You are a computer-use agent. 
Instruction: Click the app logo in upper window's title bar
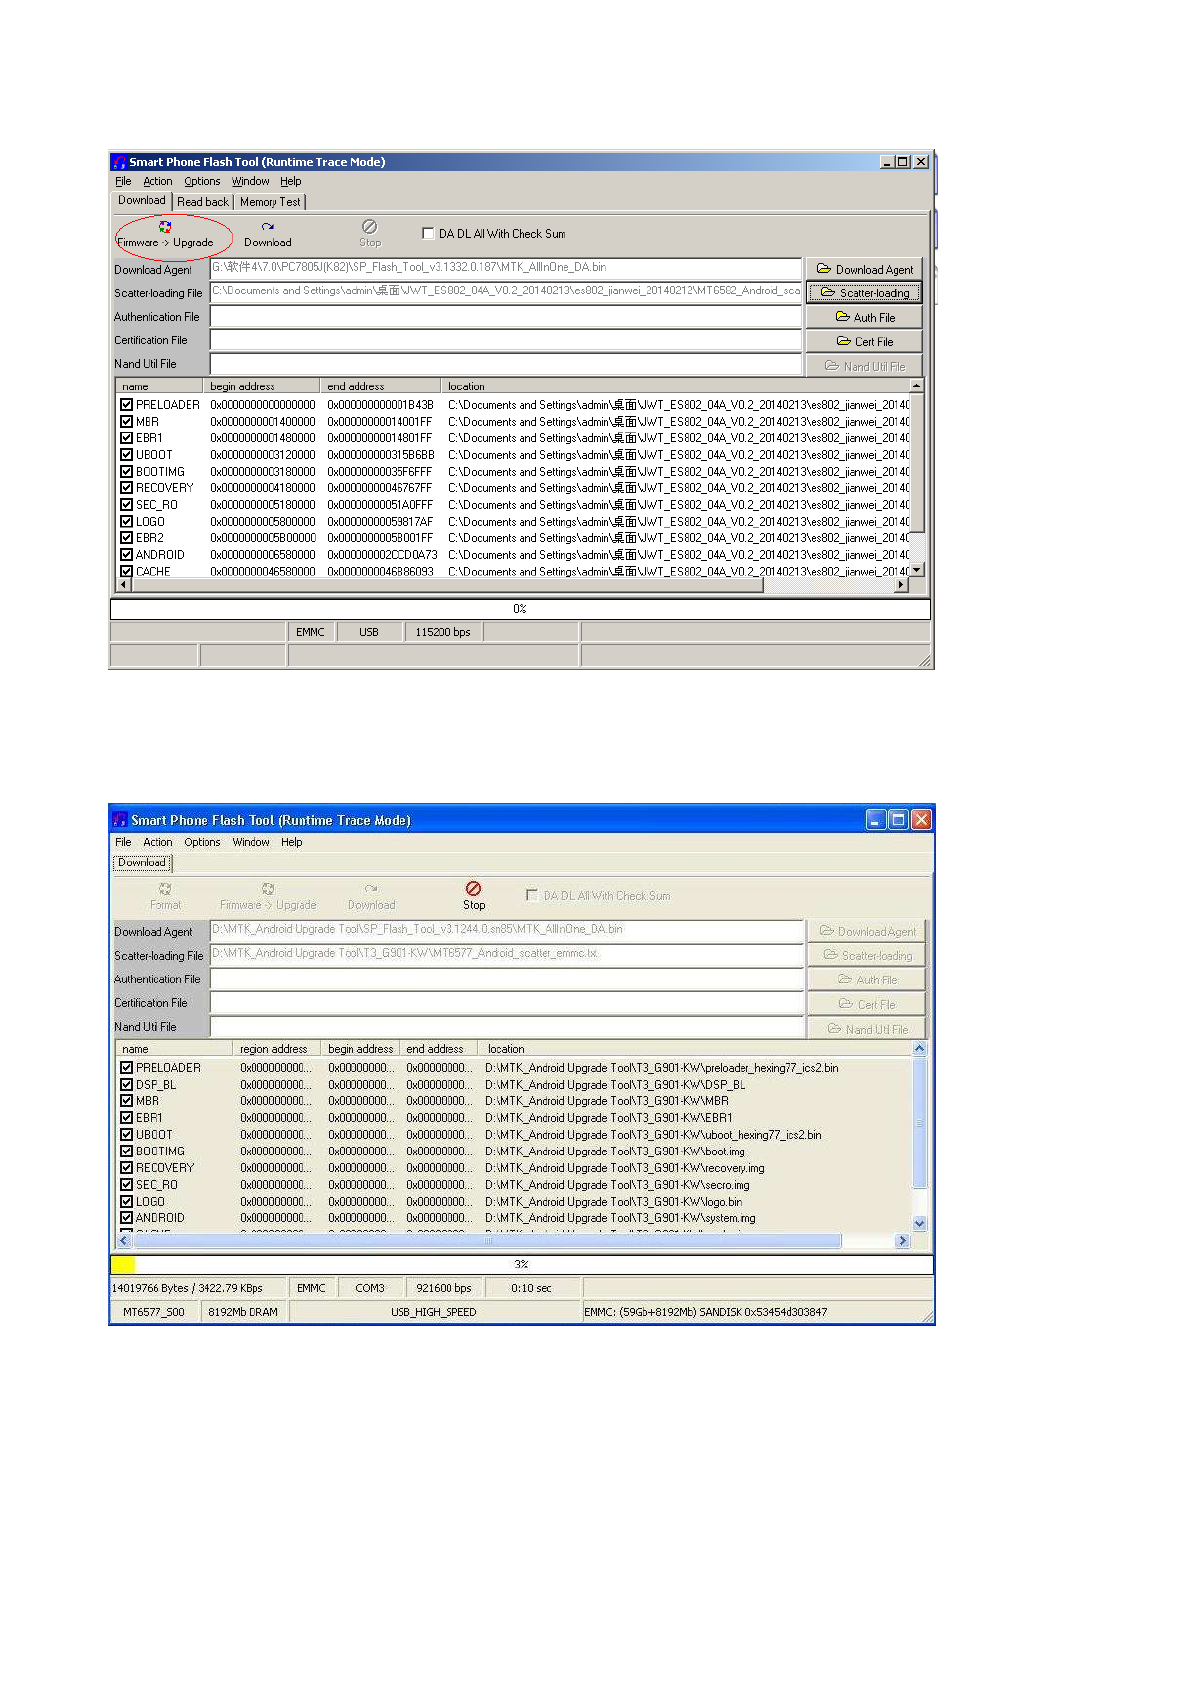[120, 162]
